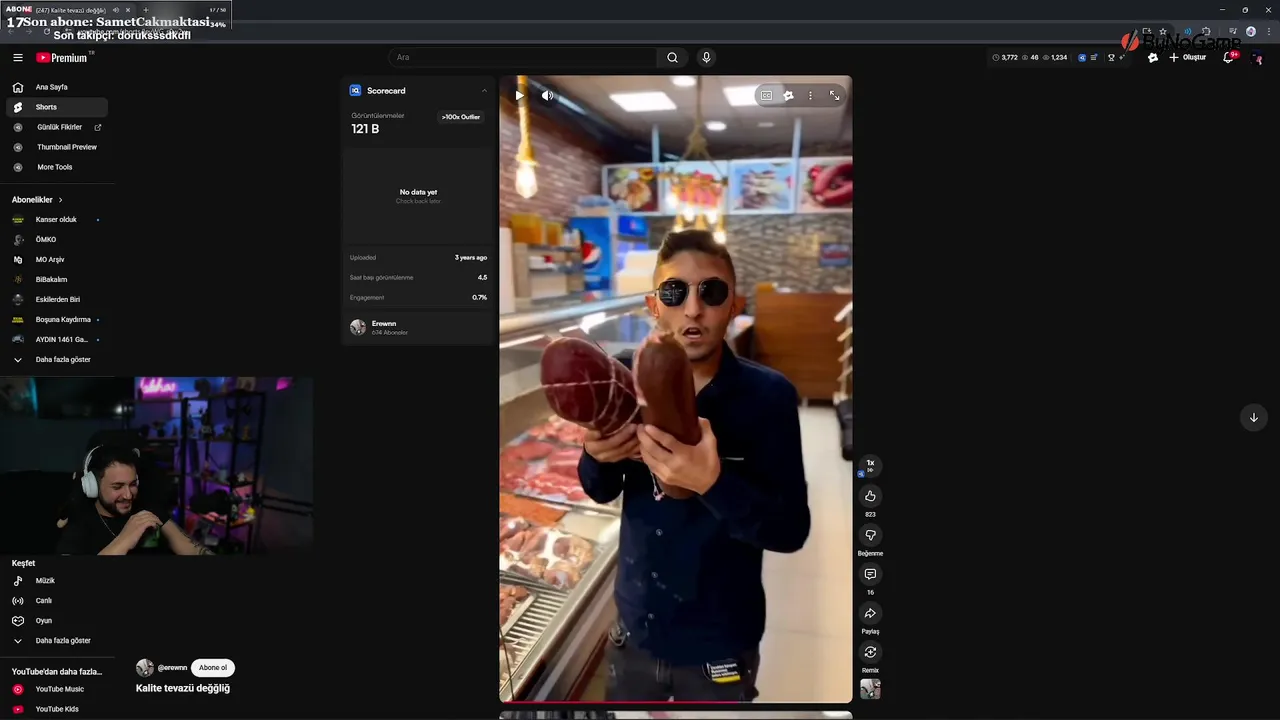Screen dimensions: 1280x720
Task: Open Short player settings gear
Action: [788, 95]
